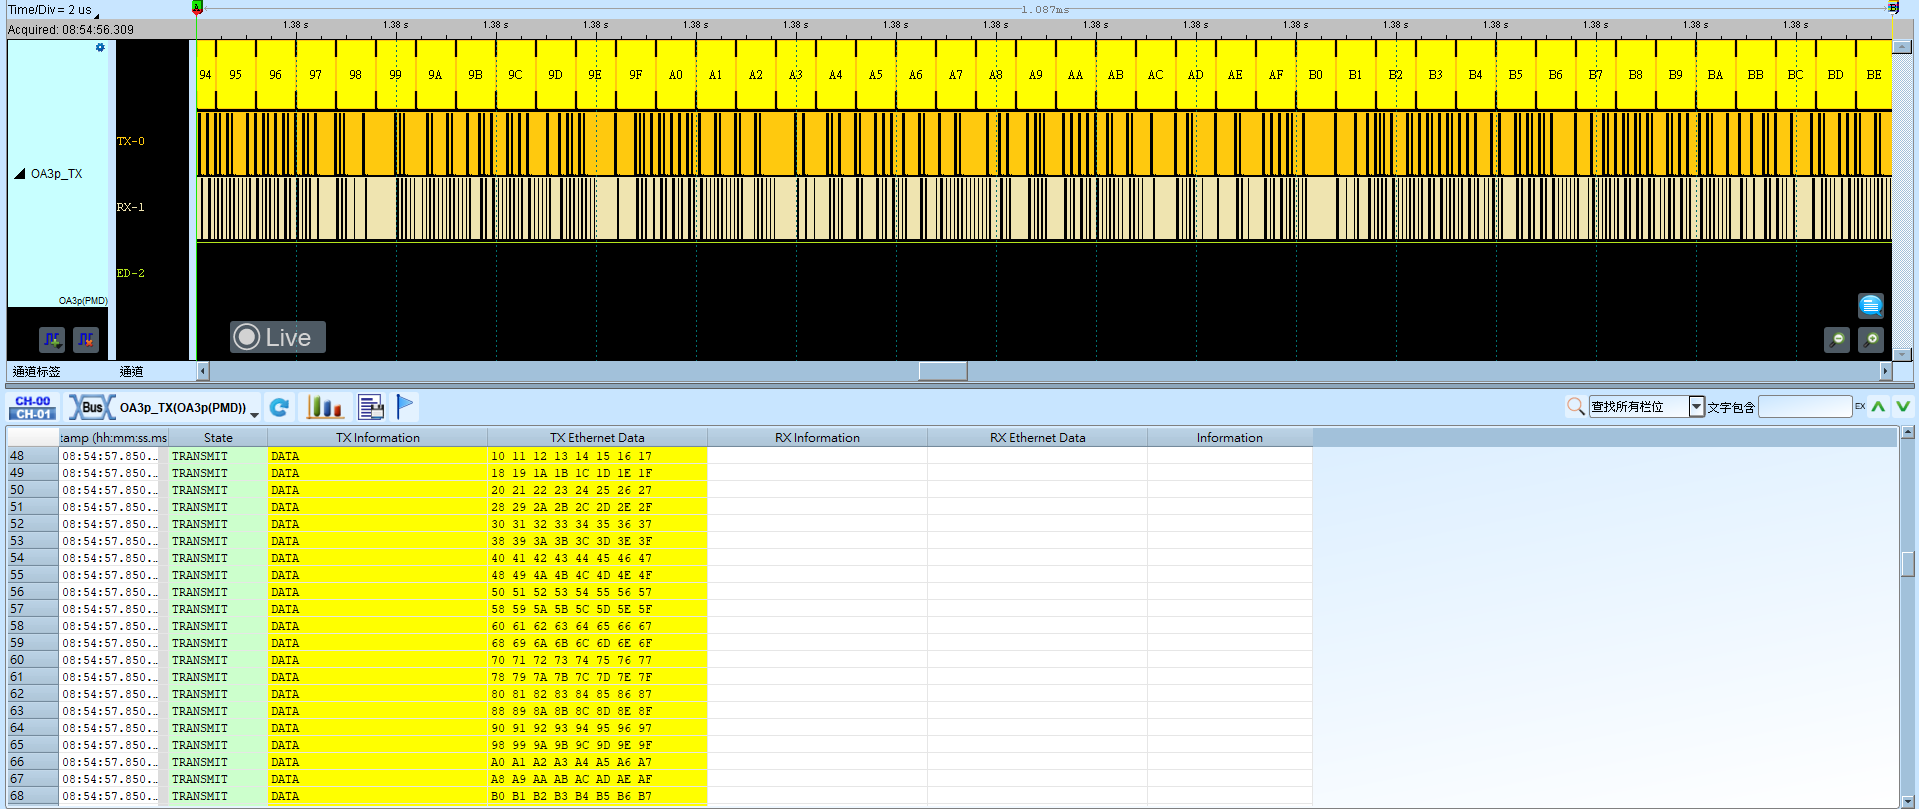Image resolution: width=1919 pixels, height=809 pixels.
Task: Click the blue gear icon in channel label panel
Action: click(x=100, y=47)
